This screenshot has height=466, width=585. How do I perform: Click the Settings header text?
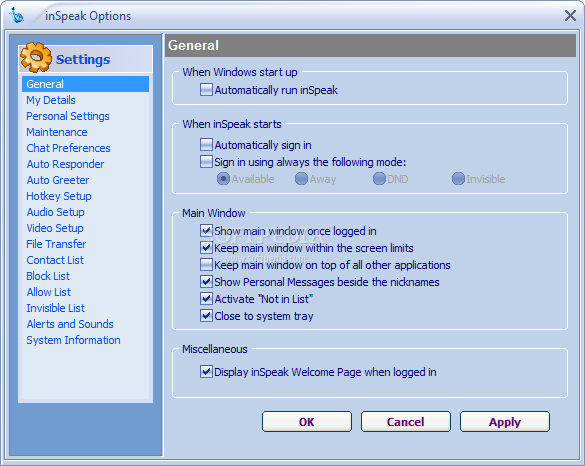coord(83,59)
